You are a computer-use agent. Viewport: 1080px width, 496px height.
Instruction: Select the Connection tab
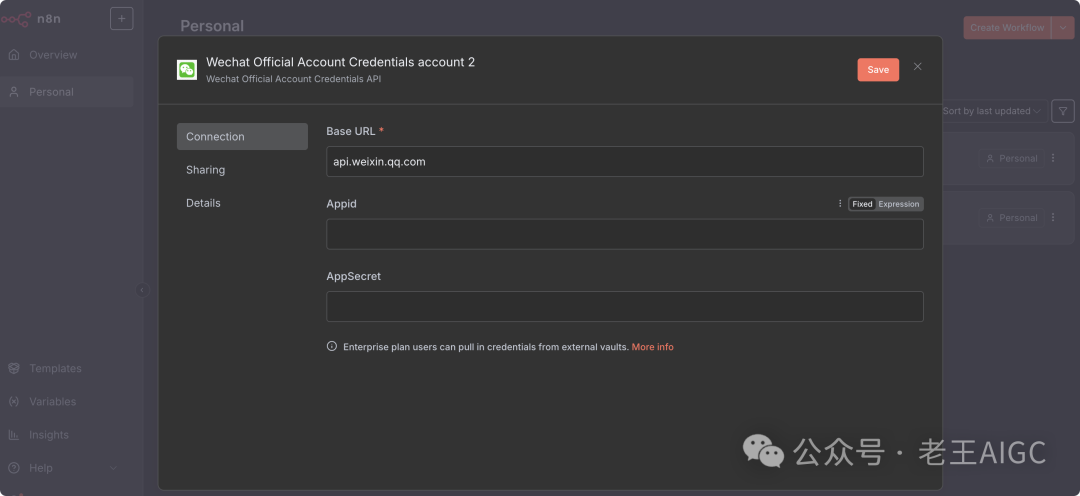[x=242, y=136]
